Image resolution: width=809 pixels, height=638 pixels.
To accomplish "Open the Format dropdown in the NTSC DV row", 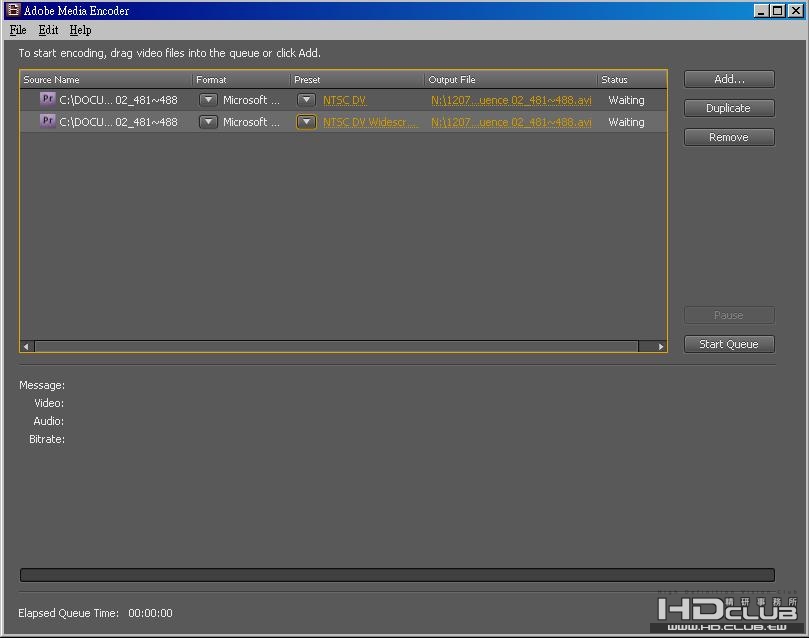I will click(208, 100).
